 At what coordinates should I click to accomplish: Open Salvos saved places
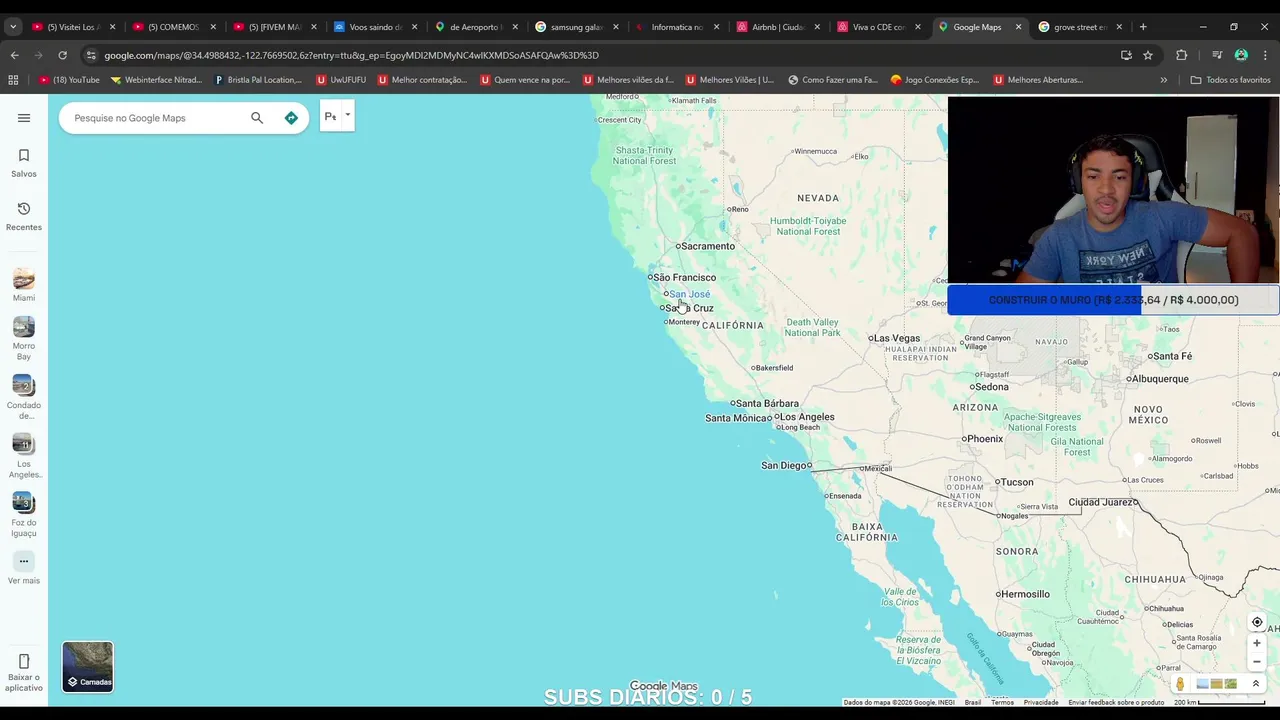pyautogui.click(x=24, y=162)
